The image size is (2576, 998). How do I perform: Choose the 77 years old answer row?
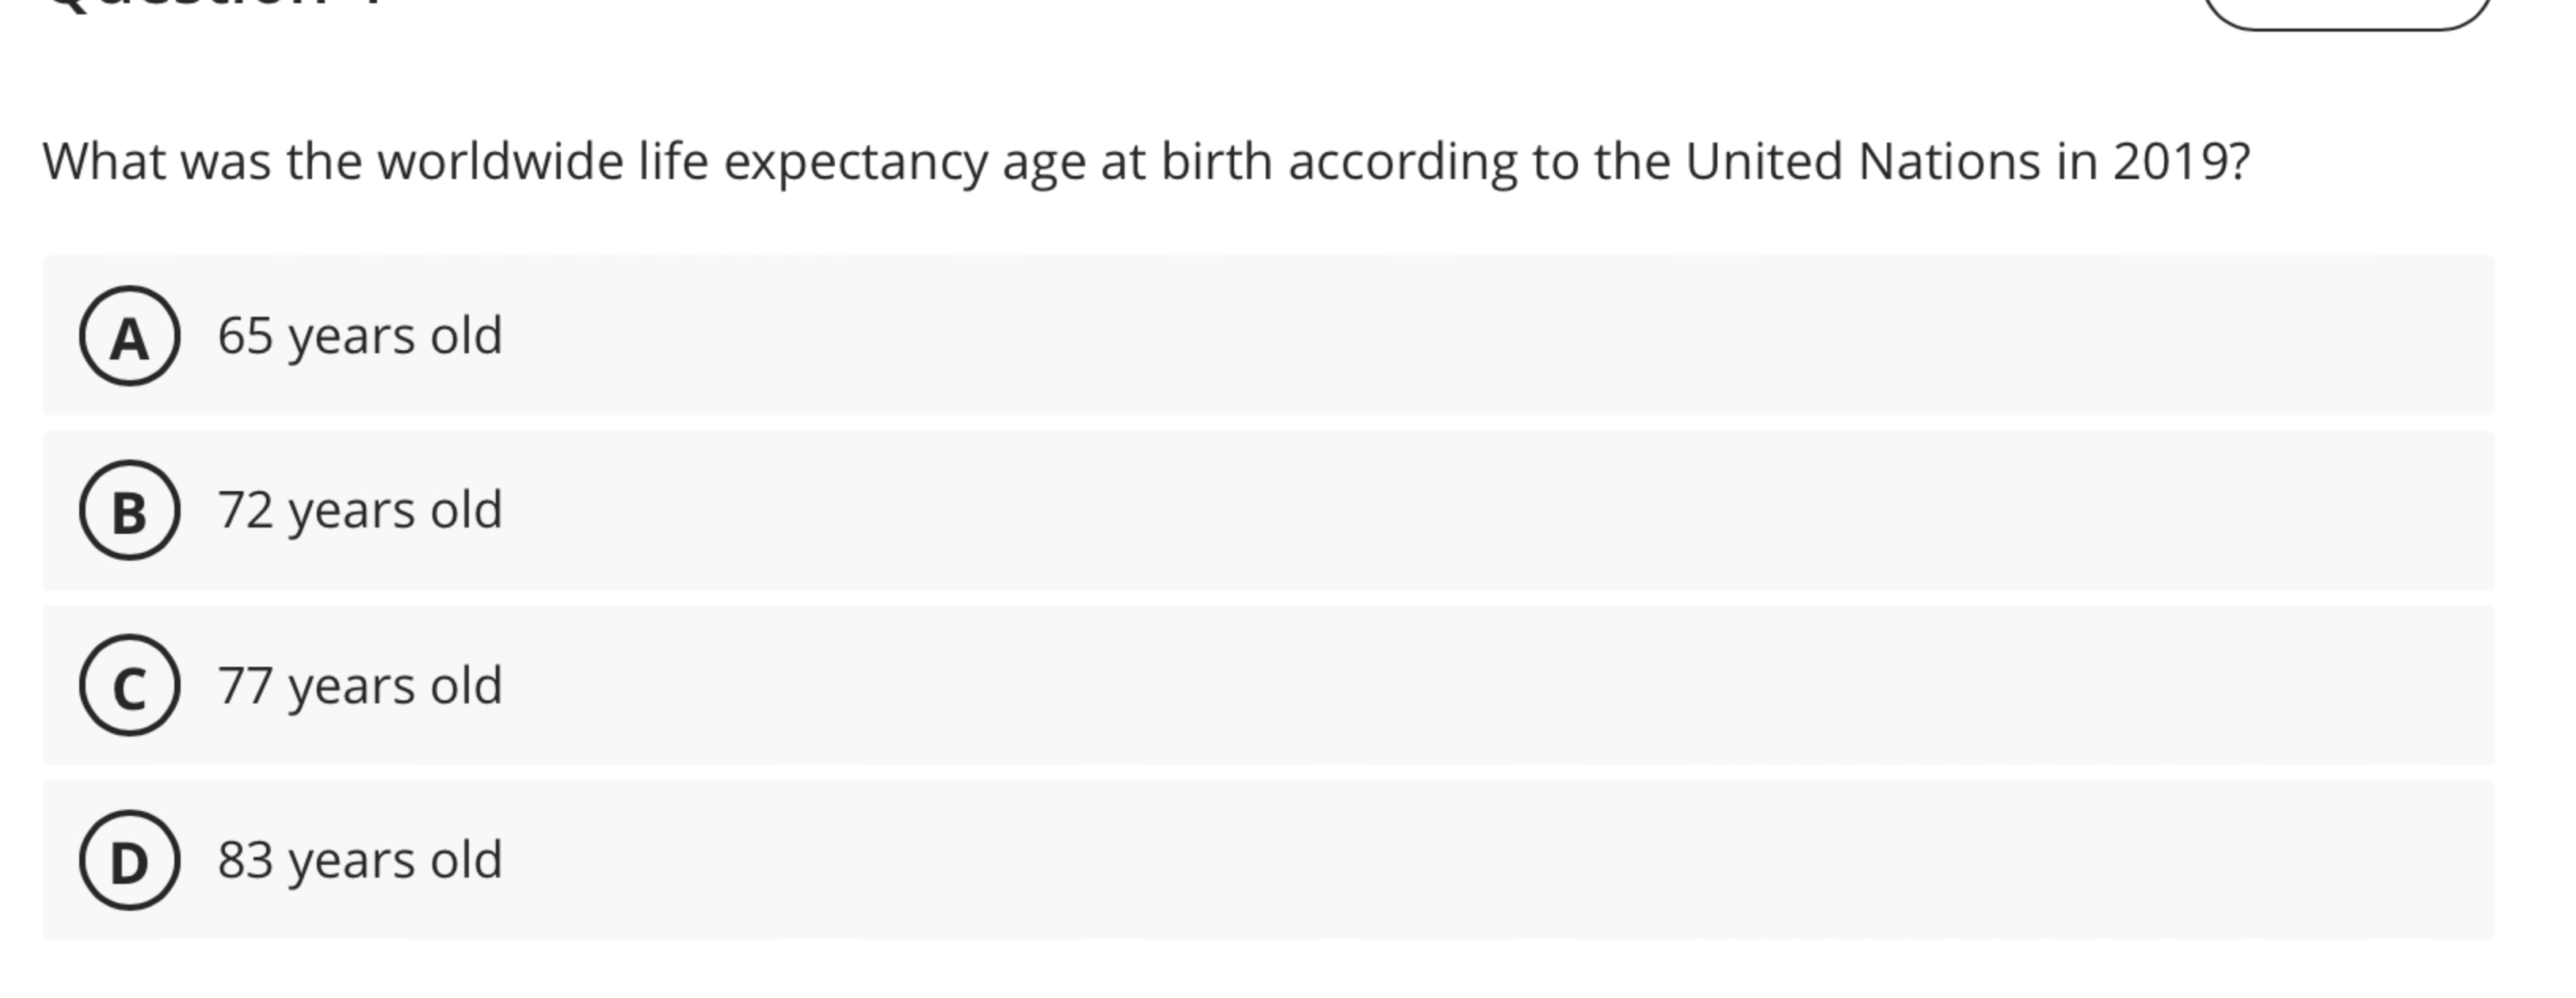pos(1288,684)
